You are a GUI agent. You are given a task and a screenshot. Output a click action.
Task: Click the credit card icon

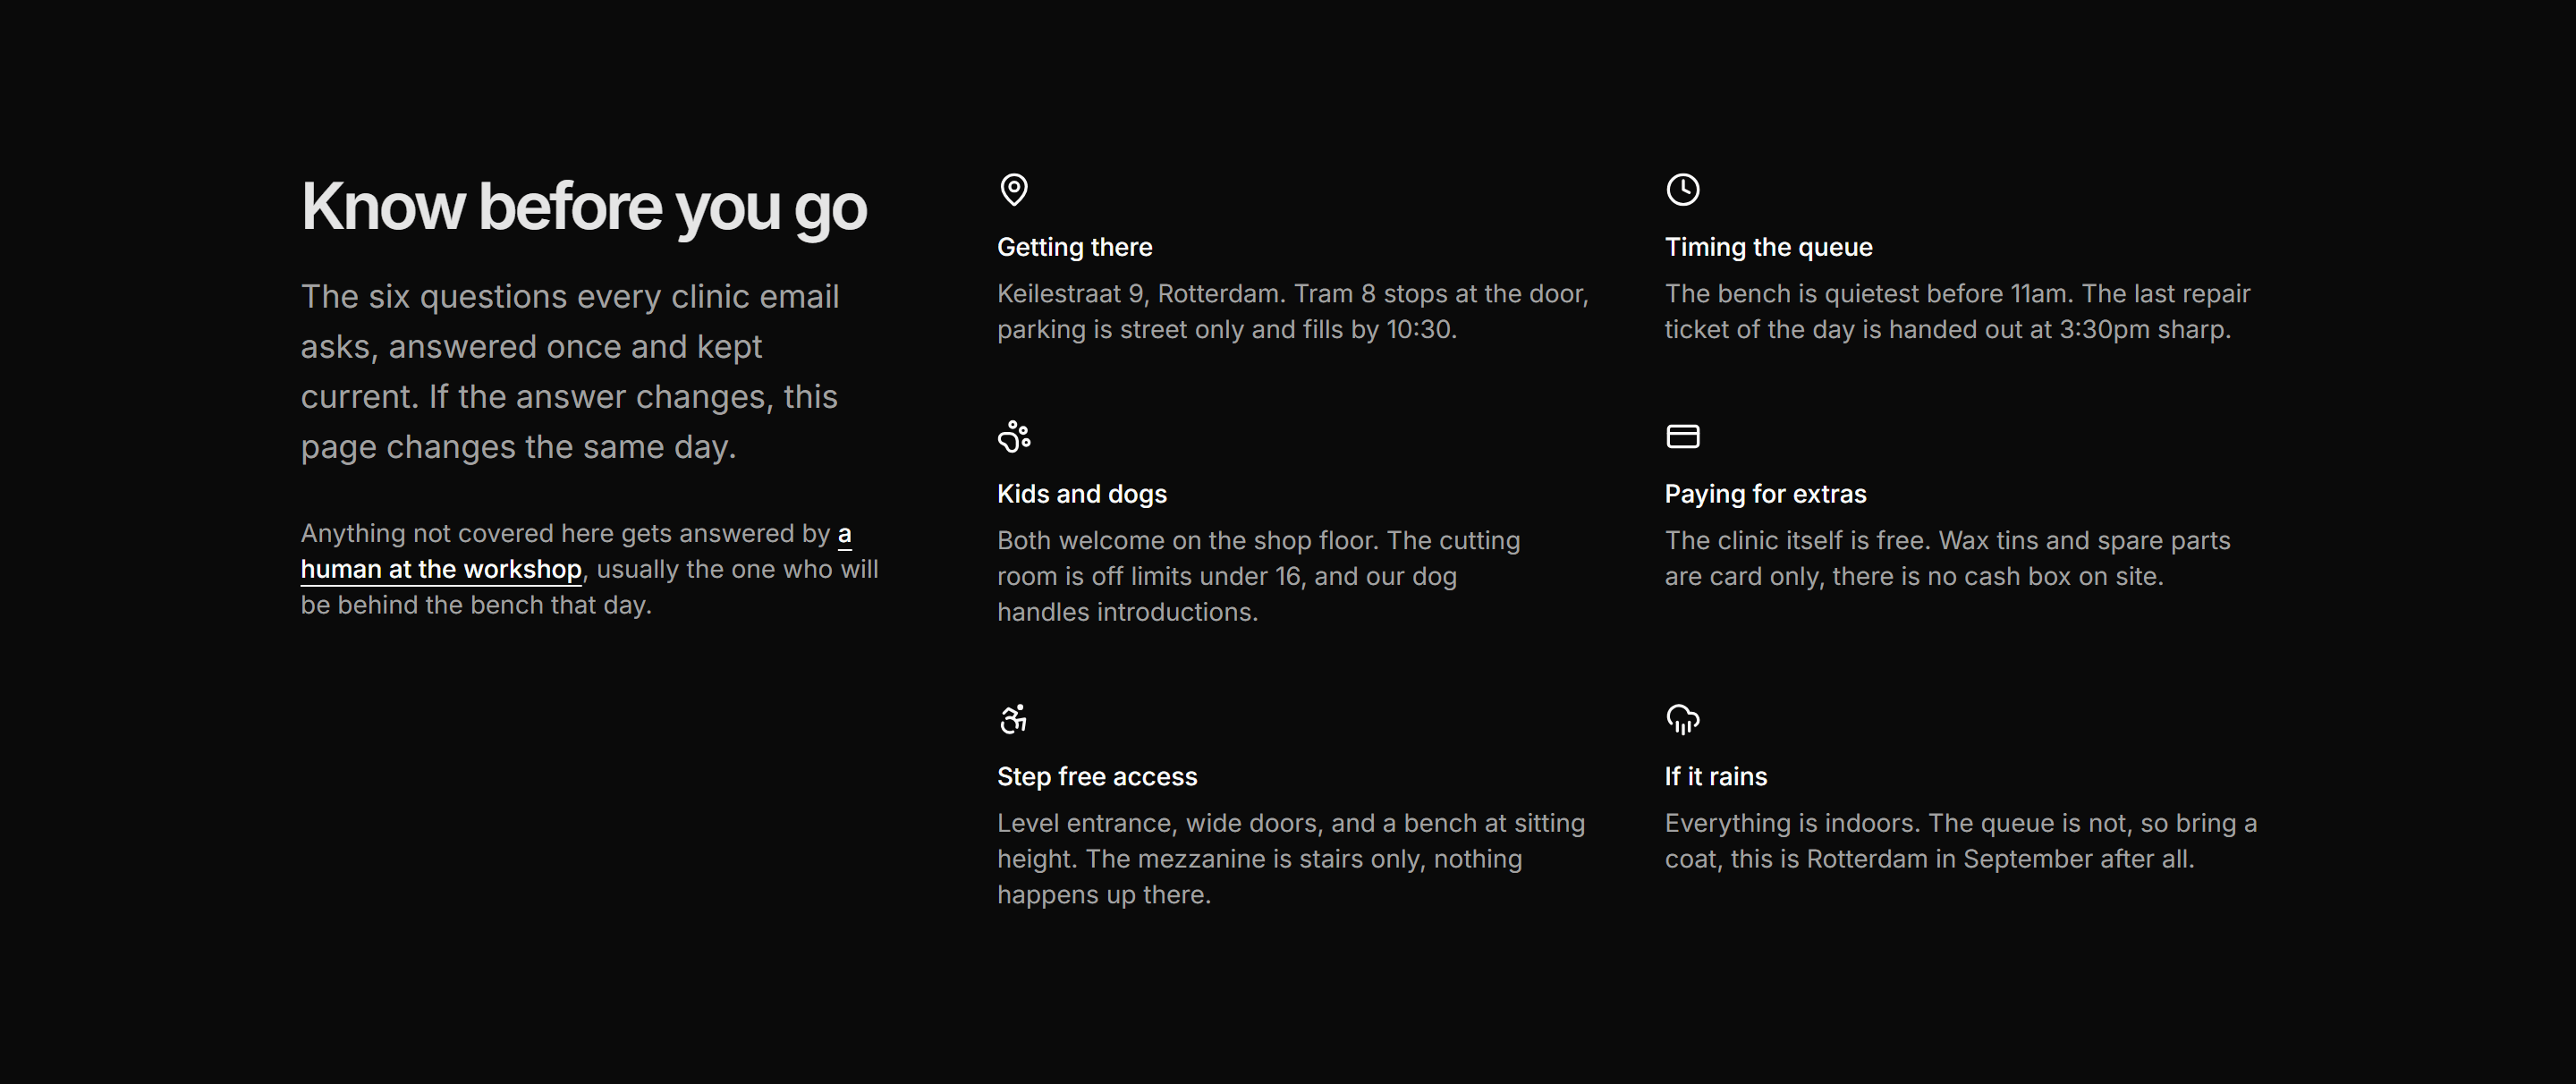pos(1683,436)
